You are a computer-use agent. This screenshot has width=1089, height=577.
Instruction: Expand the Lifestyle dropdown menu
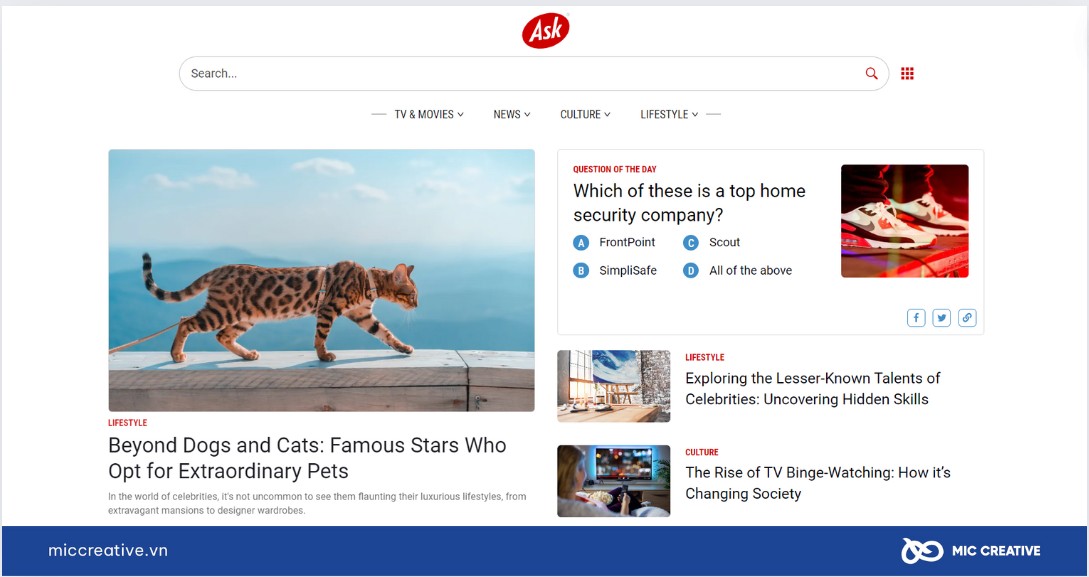670,115
